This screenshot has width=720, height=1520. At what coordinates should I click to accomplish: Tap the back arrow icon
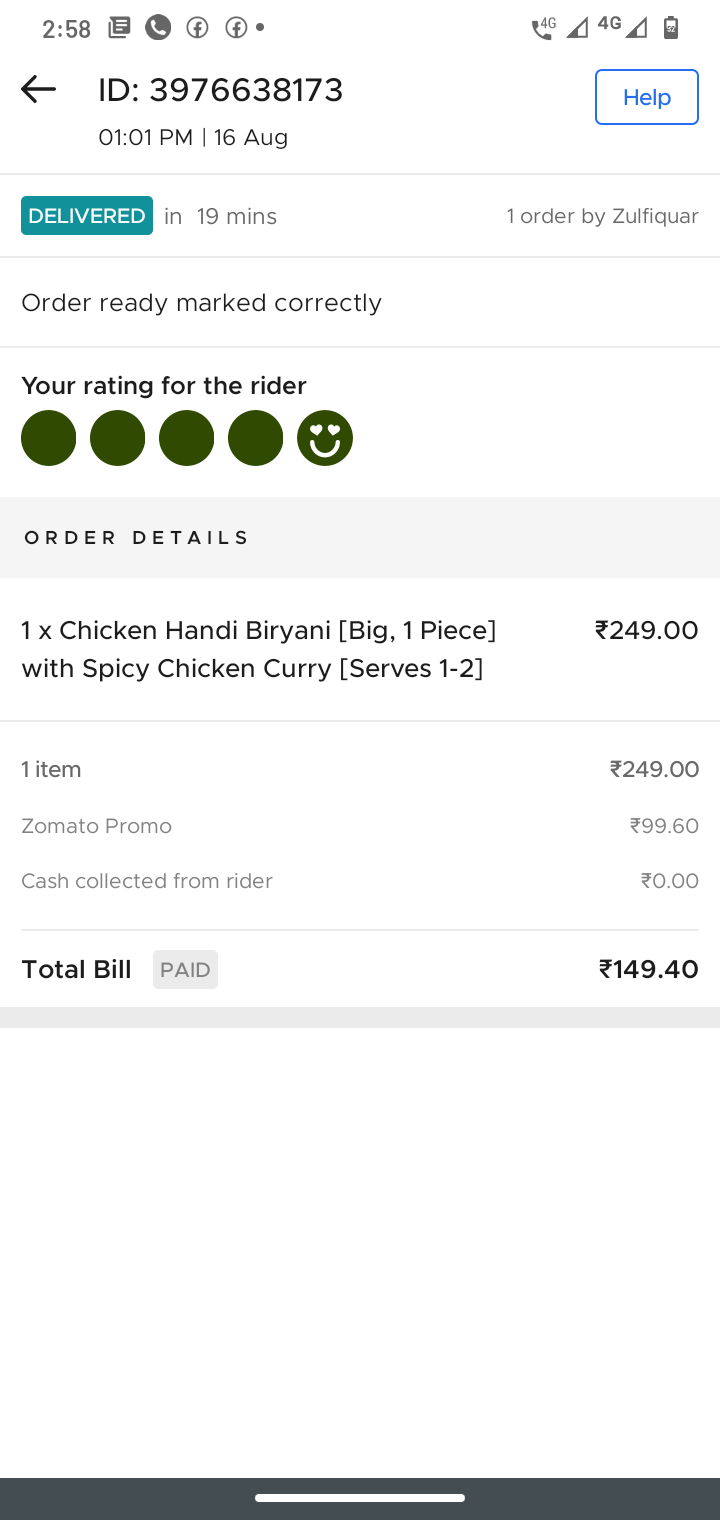[x=38, y=90]
